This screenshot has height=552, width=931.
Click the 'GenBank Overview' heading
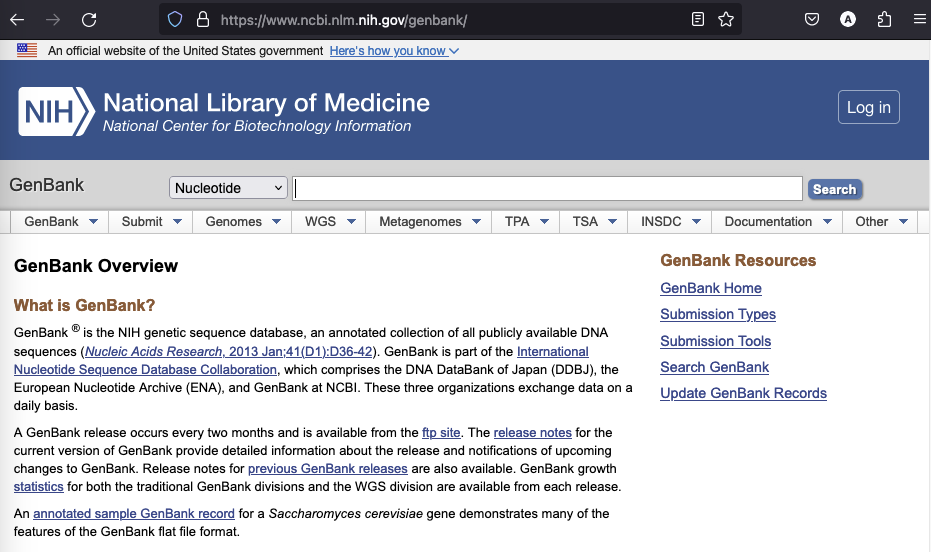click(x=96, y=266)
